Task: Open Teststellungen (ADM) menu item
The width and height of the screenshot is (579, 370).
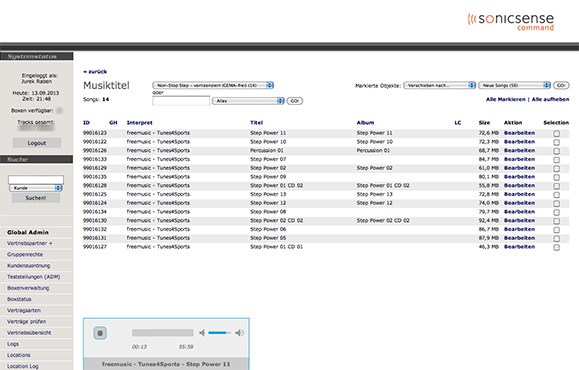Action: [x=34, y=277]
